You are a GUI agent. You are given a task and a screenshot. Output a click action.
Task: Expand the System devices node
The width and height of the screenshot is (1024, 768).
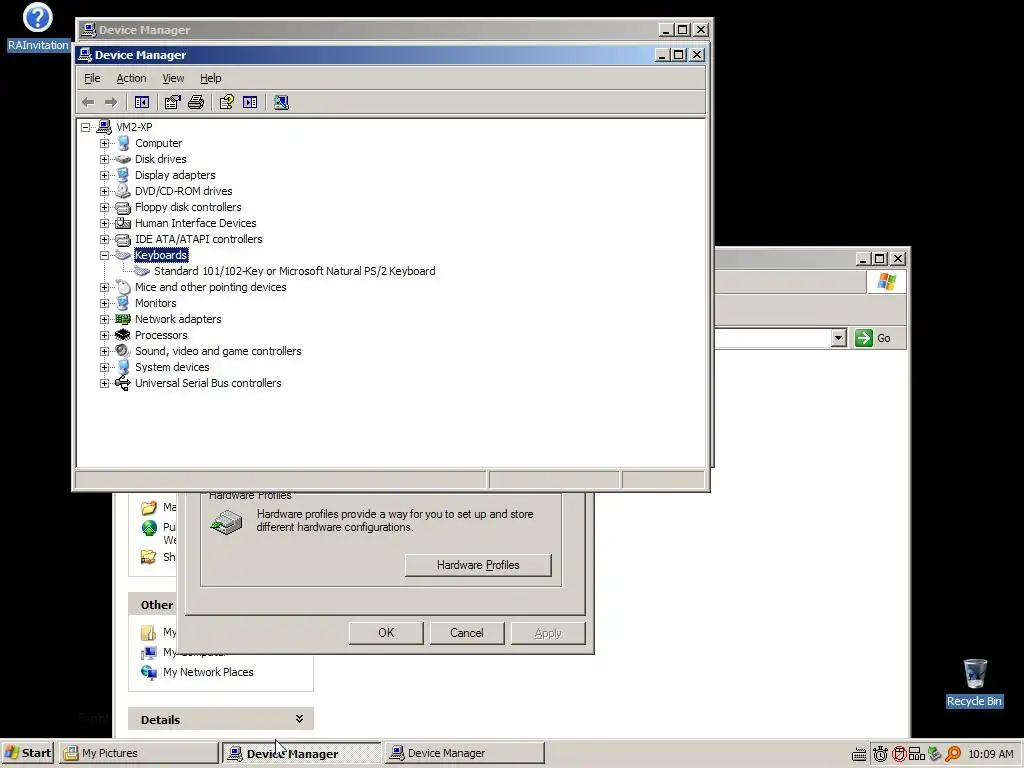pos(104,367)
